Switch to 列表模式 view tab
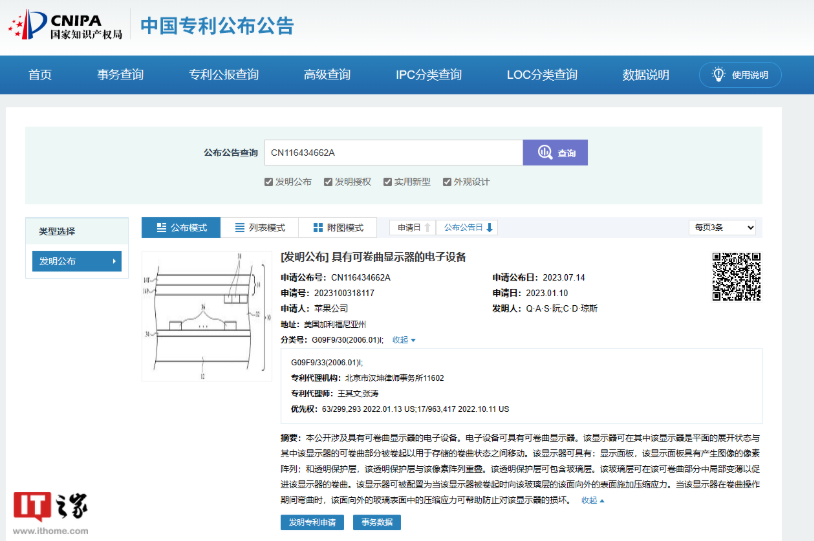This screenshot has width=814, height=541. click(260, 227)
